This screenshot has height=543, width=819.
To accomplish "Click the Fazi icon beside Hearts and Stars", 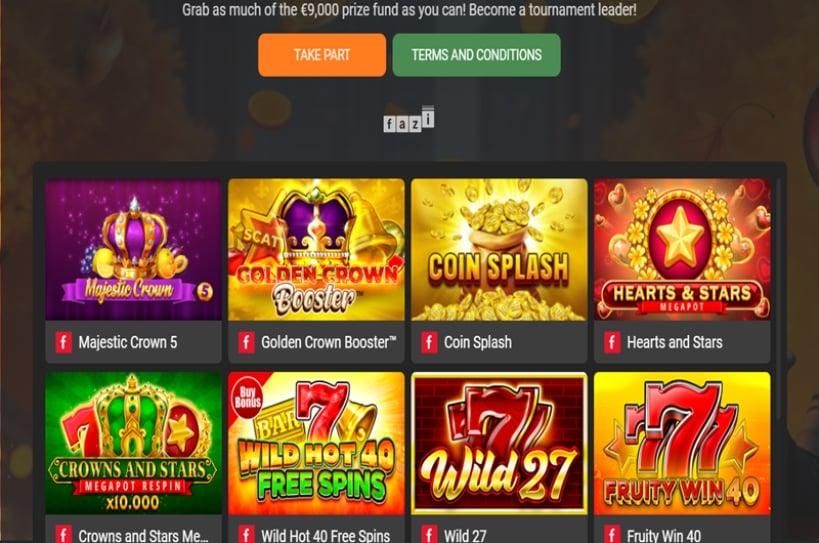I will coord(612,343).
